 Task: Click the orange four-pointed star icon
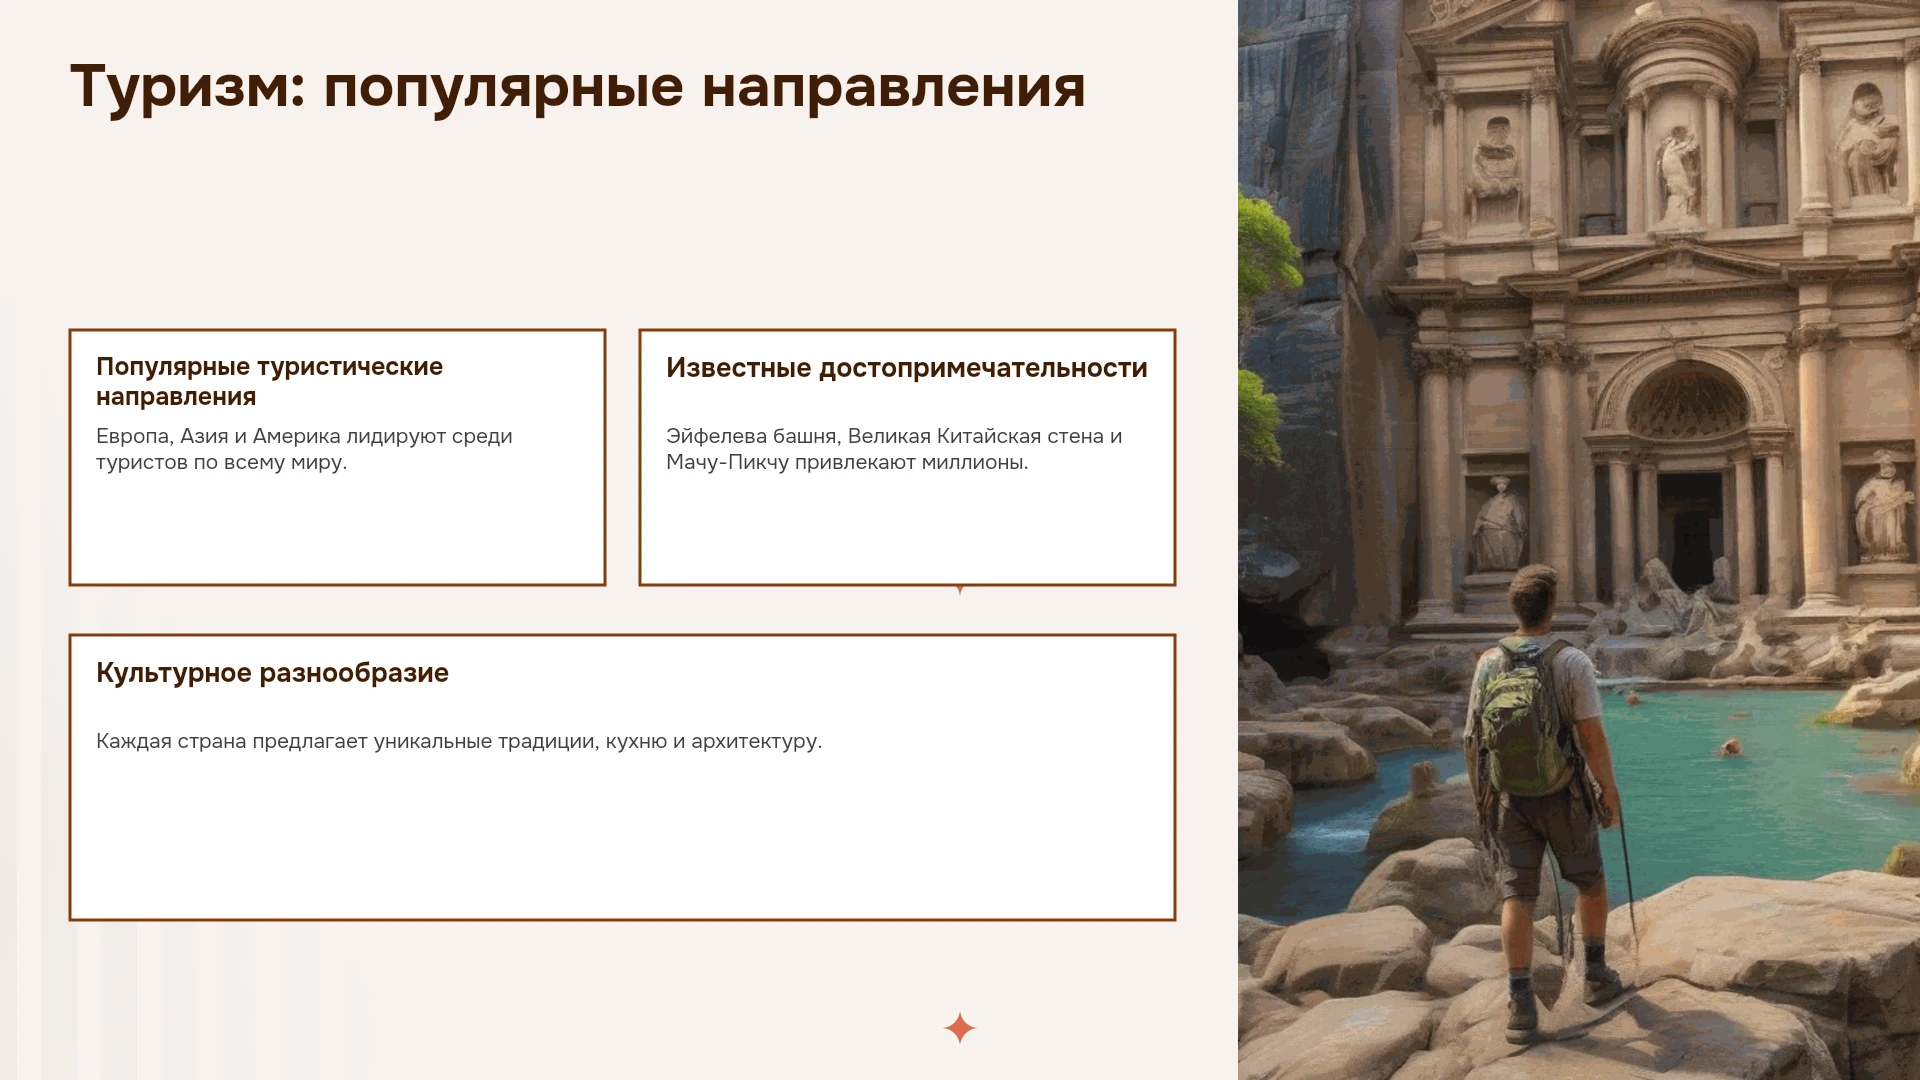point(959,1028)
